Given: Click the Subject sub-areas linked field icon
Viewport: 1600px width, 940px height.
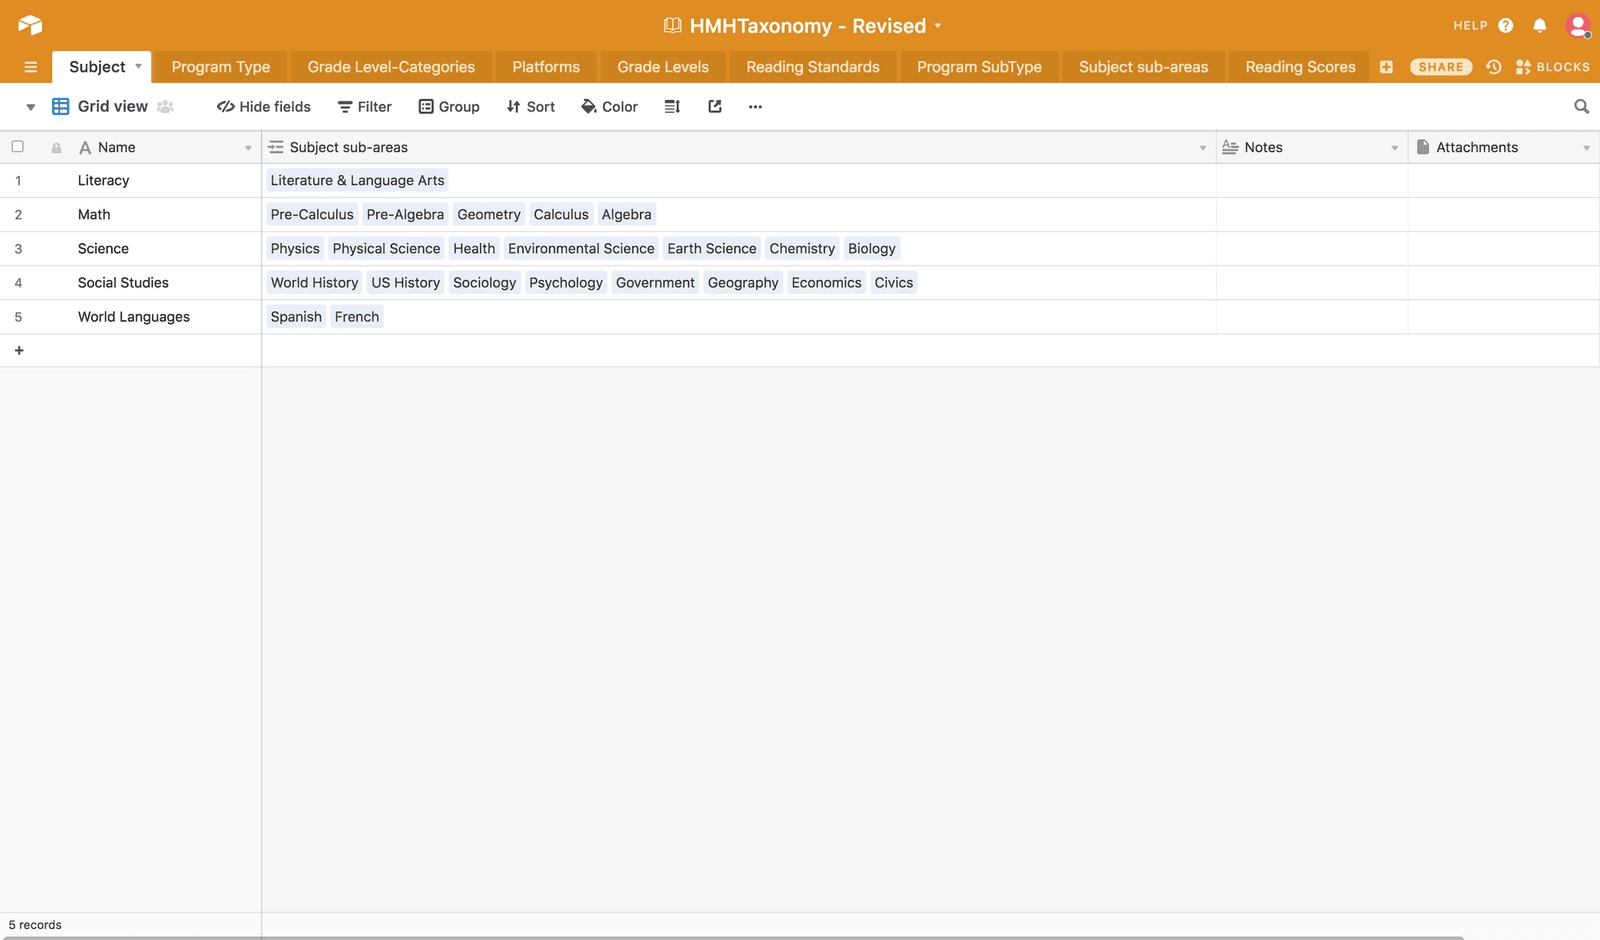Looking at the screenshot, I should pos(276,147).
